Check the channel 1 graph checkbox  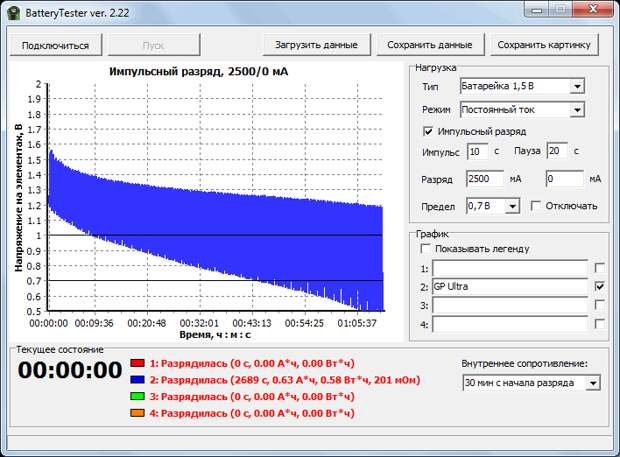pyautogui.click(x=599, y=268)
